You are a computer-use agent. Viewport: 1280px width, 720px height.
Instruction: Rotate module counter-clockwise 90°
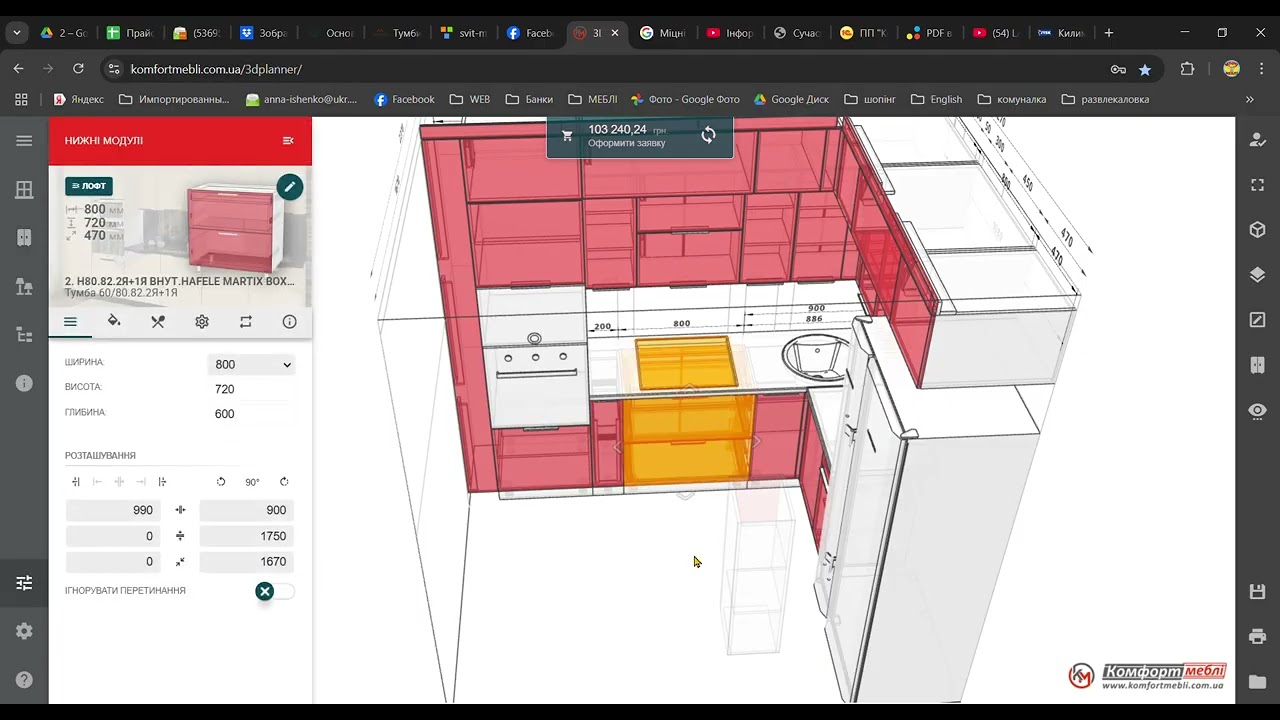coord(221,482)
